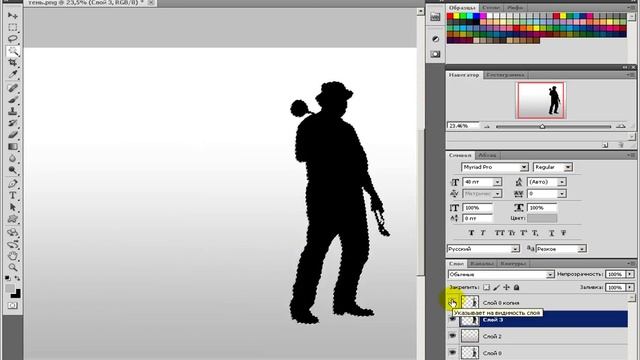
Task: Toggle Quick Mask mode
Action: tap(13, 306)
